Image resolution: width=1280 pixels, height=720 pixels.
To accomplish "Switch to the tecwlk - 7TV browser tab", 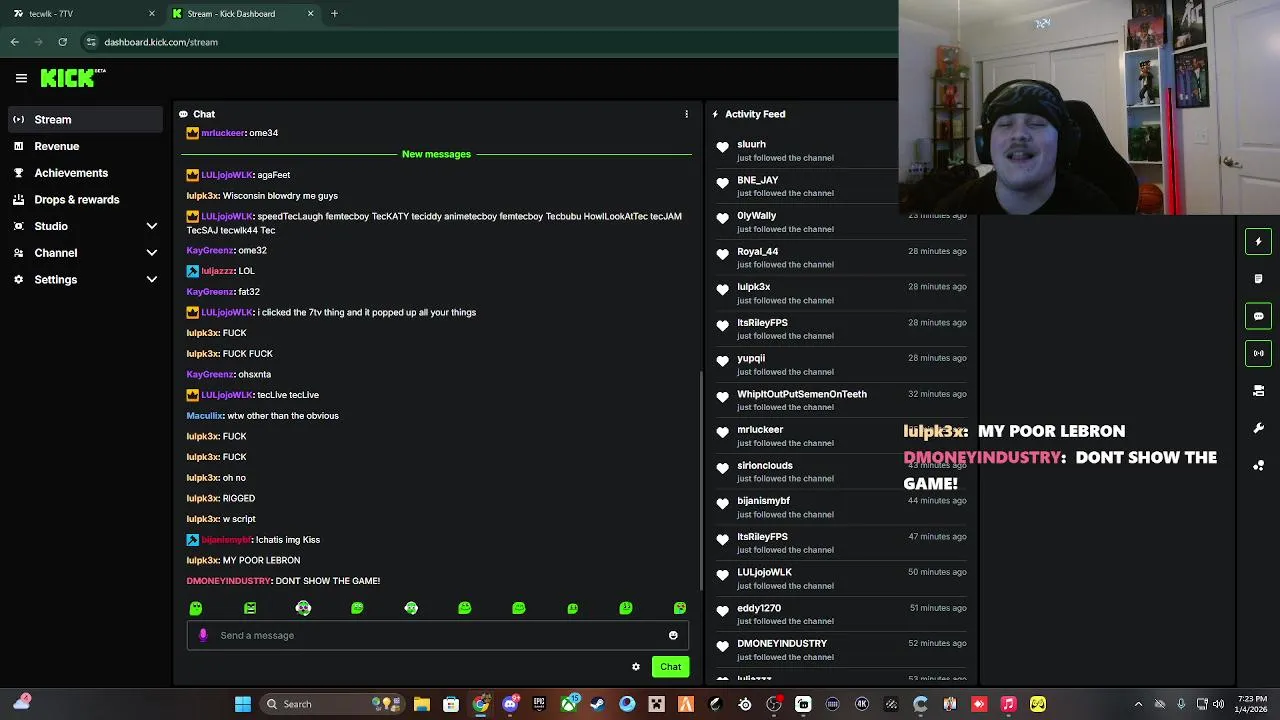I will click(84, 14).
